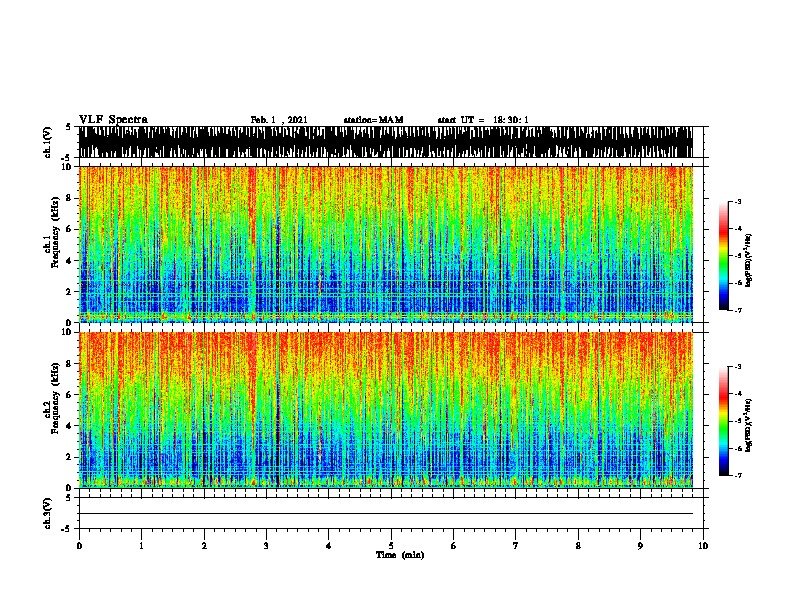Click the ch.1 colorbar gradient
Image resolution: width=792 pixels, height=612 pixels.
coord(724,256)
